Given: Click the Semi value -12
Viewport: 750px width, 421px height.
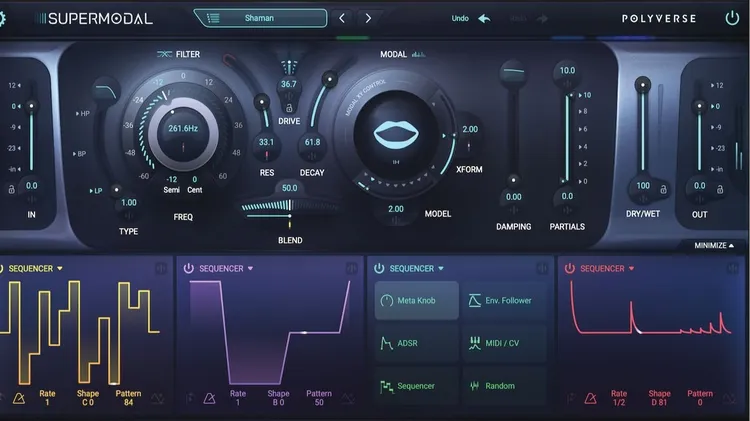Looking at the screenshot, I should click(x=171, y=179).
